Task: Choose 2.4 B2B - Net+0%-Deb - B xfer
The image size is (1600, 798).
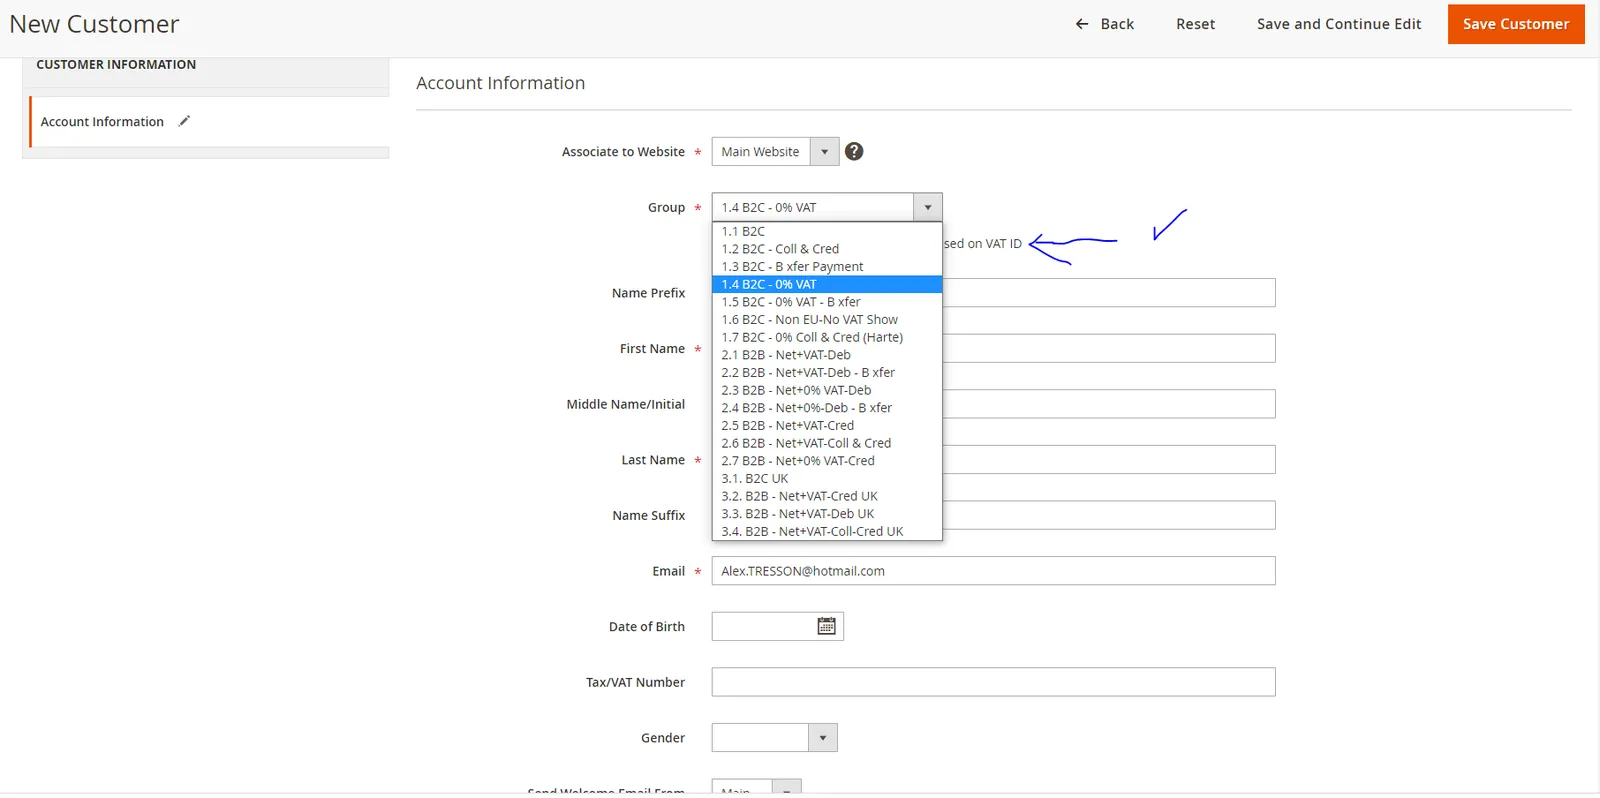Action: coord(827,408)
